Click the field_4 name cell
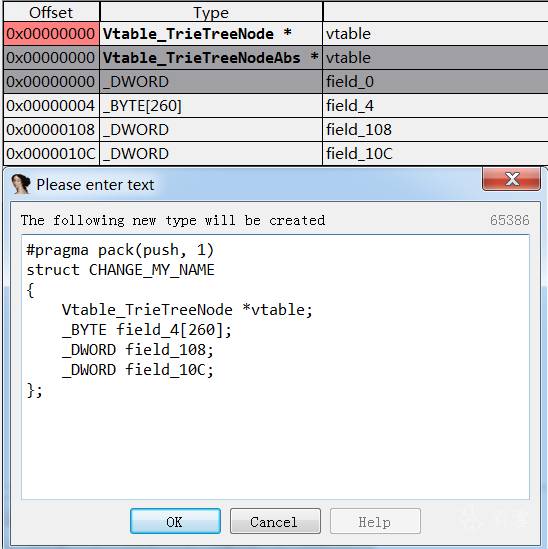Image resolution: width=548 pixels, height=549 pixels. tap(435, 106)
